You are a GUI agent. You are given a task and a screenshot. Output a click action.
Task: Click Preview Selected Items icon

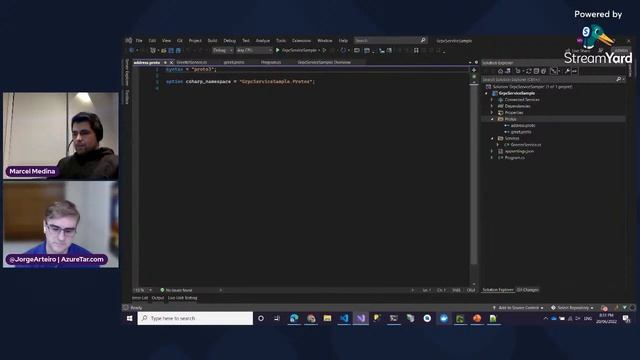pyautogui.click(x=575, y=71)
